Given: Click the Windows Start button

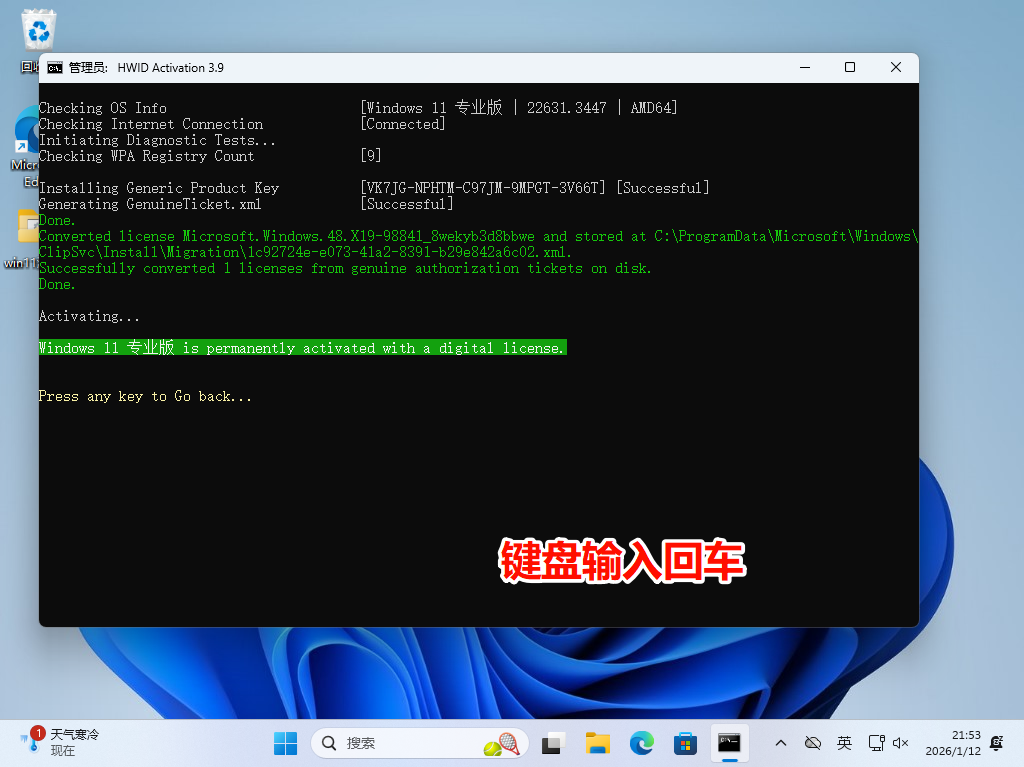Looking at the screenshot, I should [x=285, y=743].
